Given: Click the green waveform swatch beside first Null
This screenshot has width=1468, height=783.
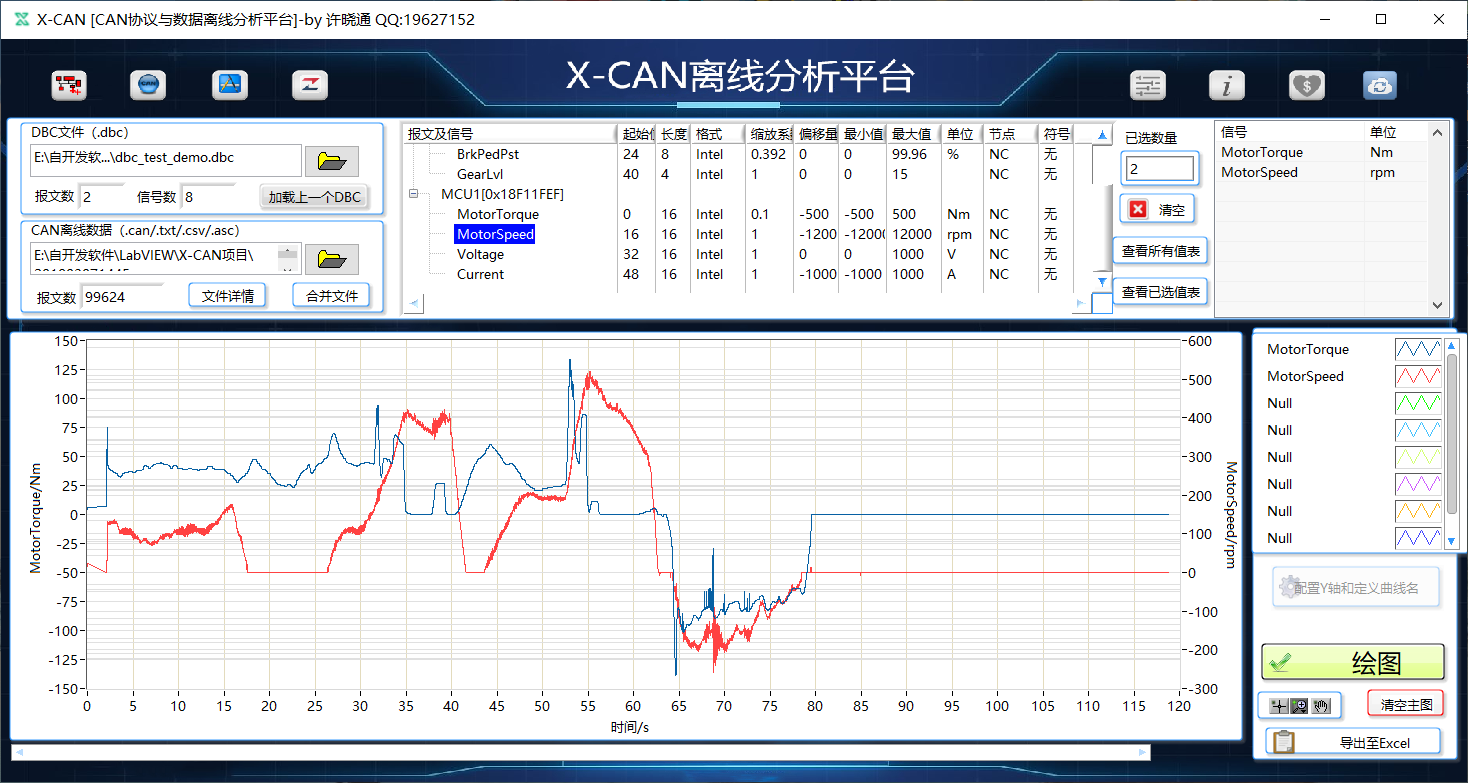Looking at the screenshot, I should pos(1418,402).
